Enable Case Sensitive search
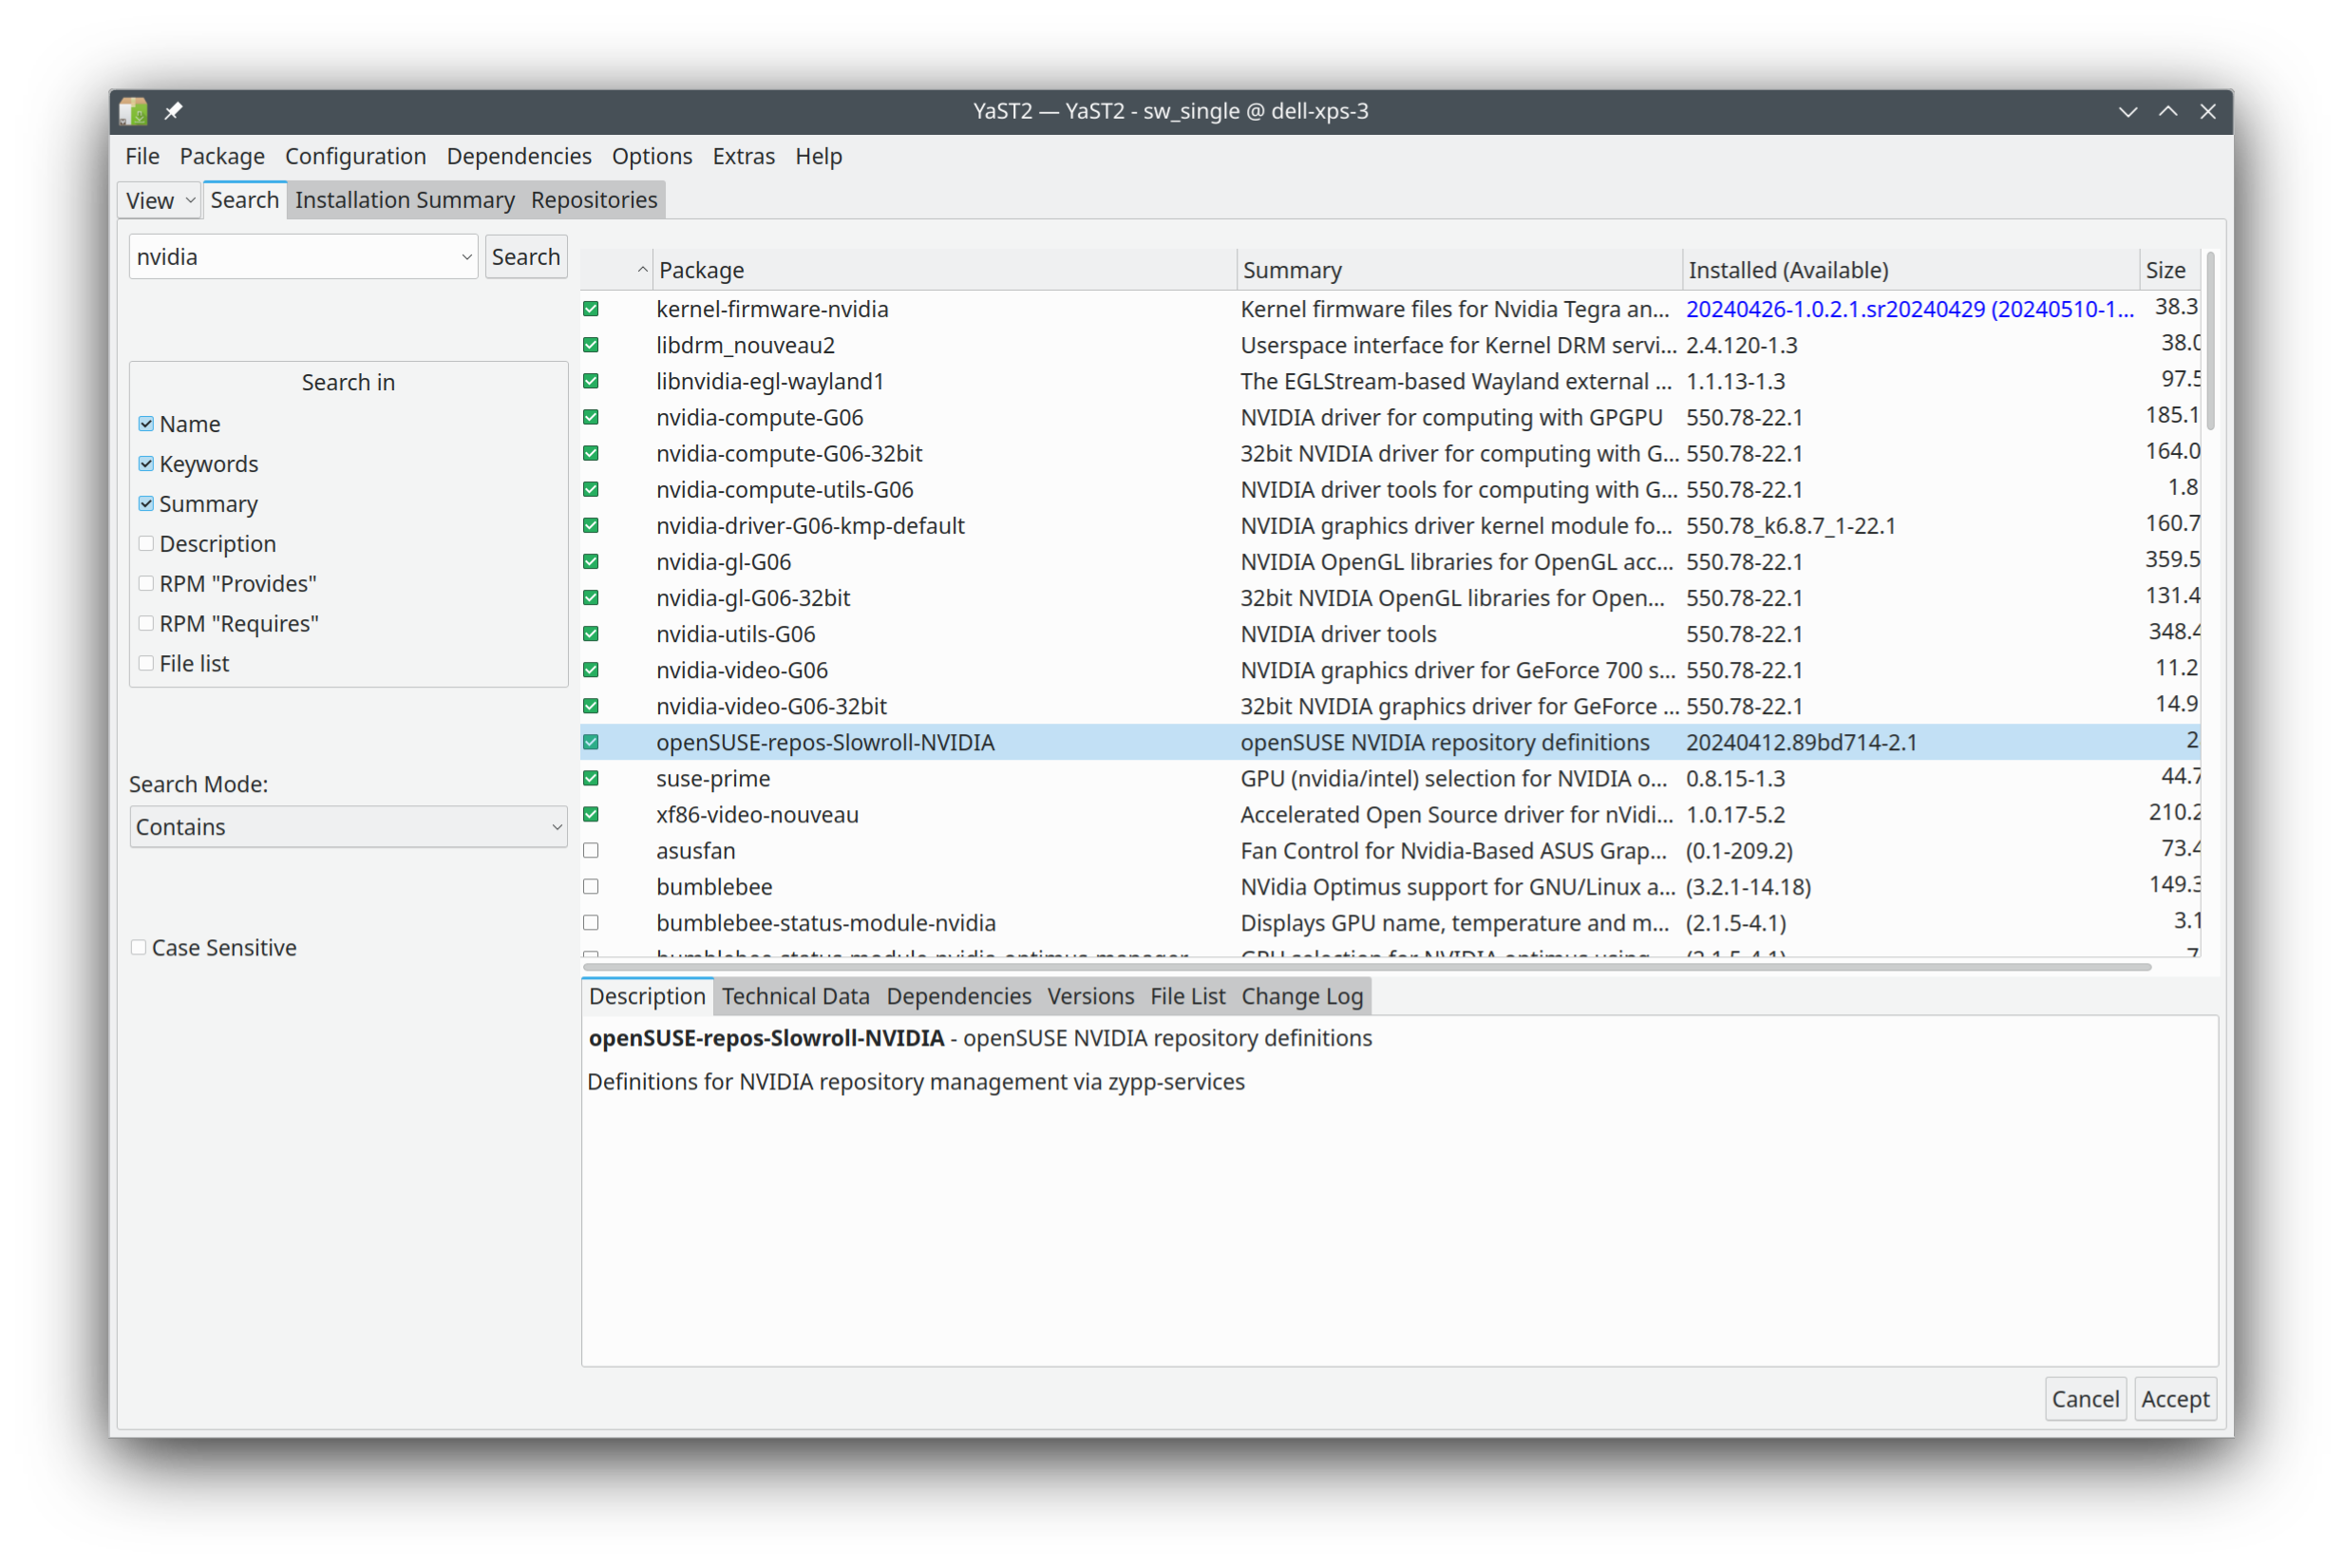The image size is (2345, 1568). click(x=138, y=947)
